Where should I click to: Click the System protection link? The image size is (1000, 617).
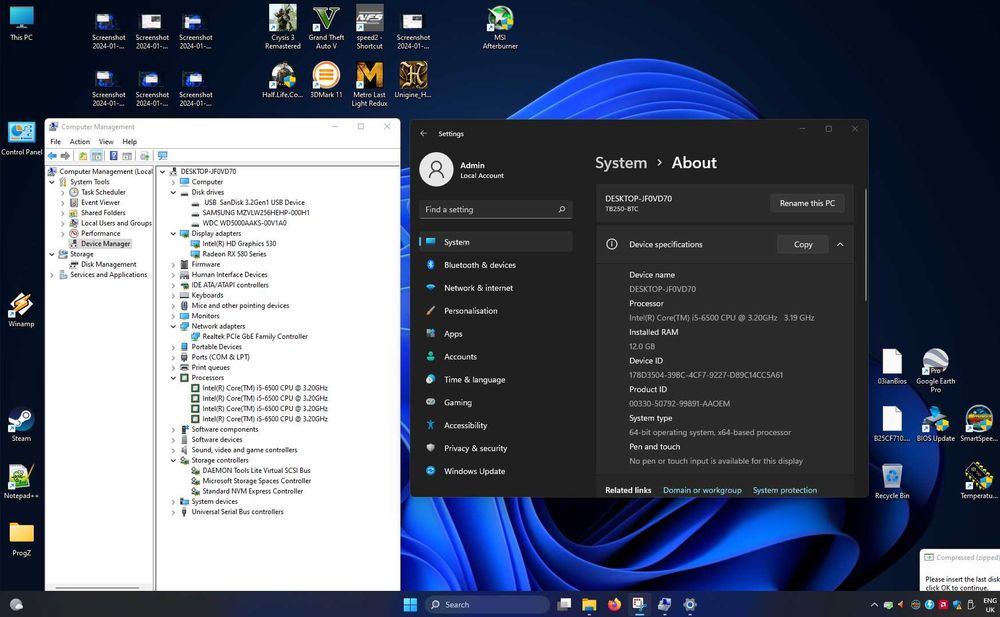pos(785,490)
